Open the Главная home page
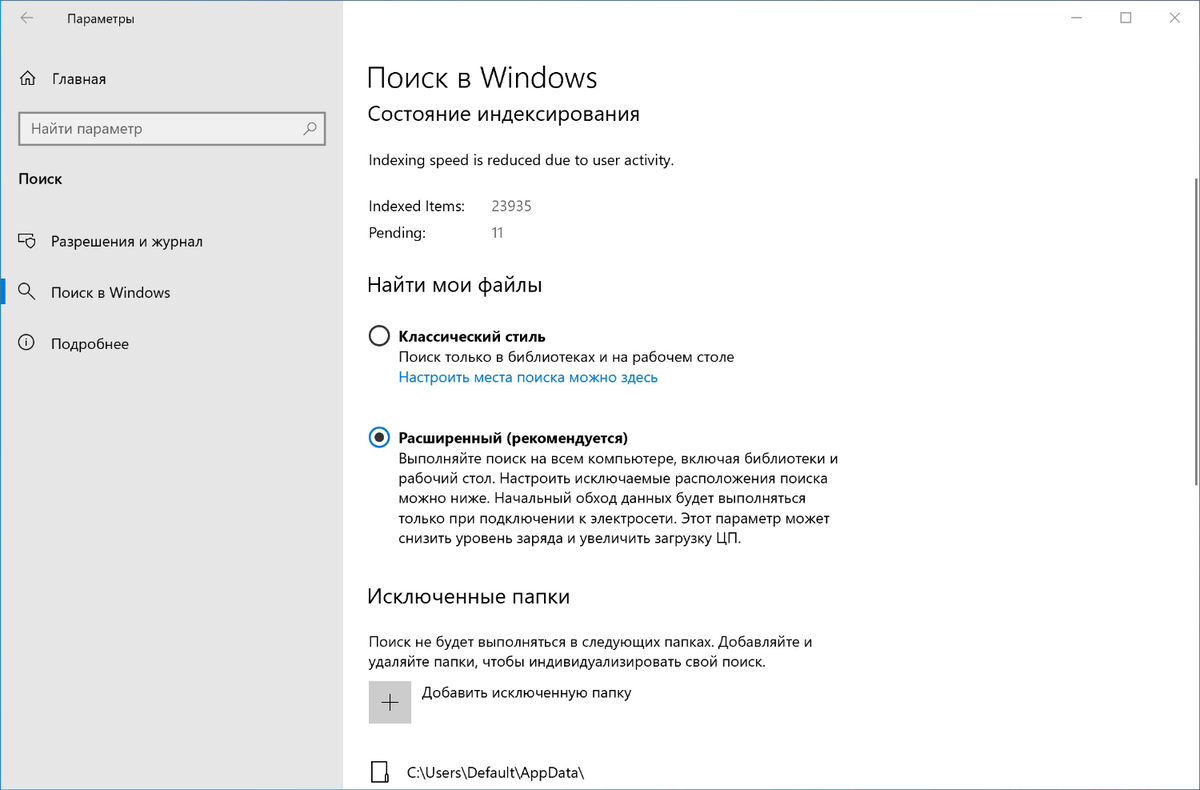Screen dimensions: 1200x790 click(62, 79)
